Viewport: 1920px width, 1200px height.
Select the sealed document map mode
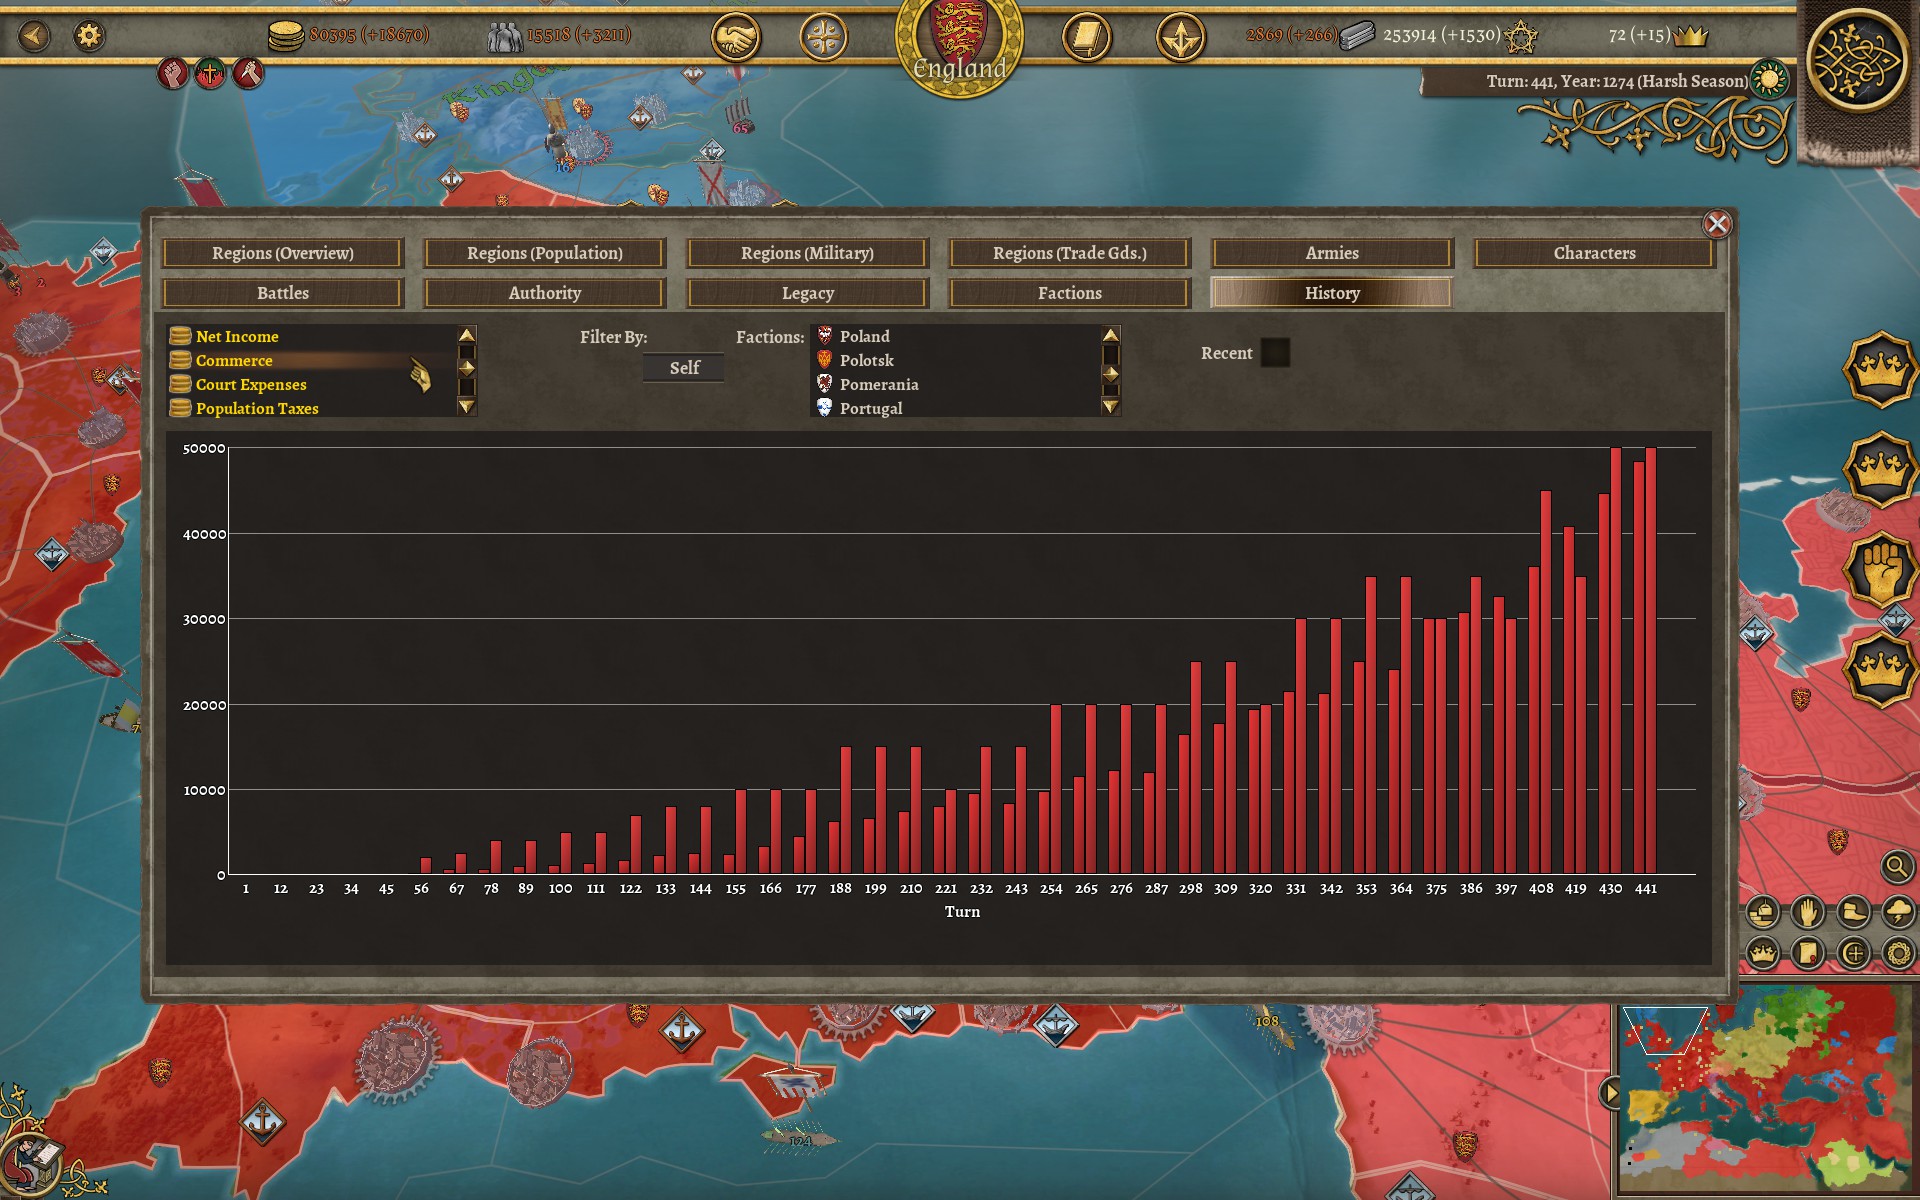click(x=1808, y=953)
